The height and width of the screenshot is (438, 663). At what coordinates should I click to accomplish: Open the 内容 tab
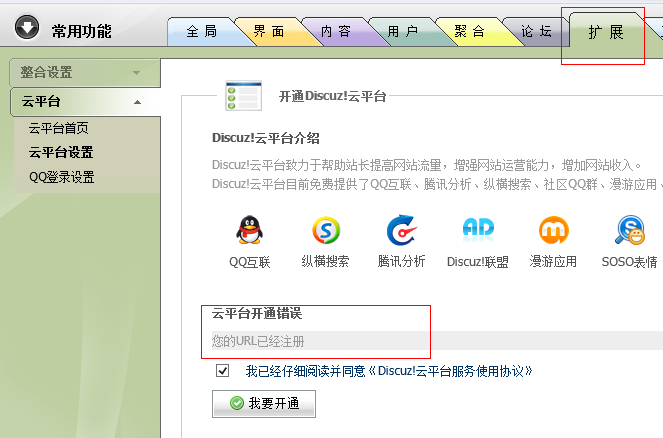336,31
